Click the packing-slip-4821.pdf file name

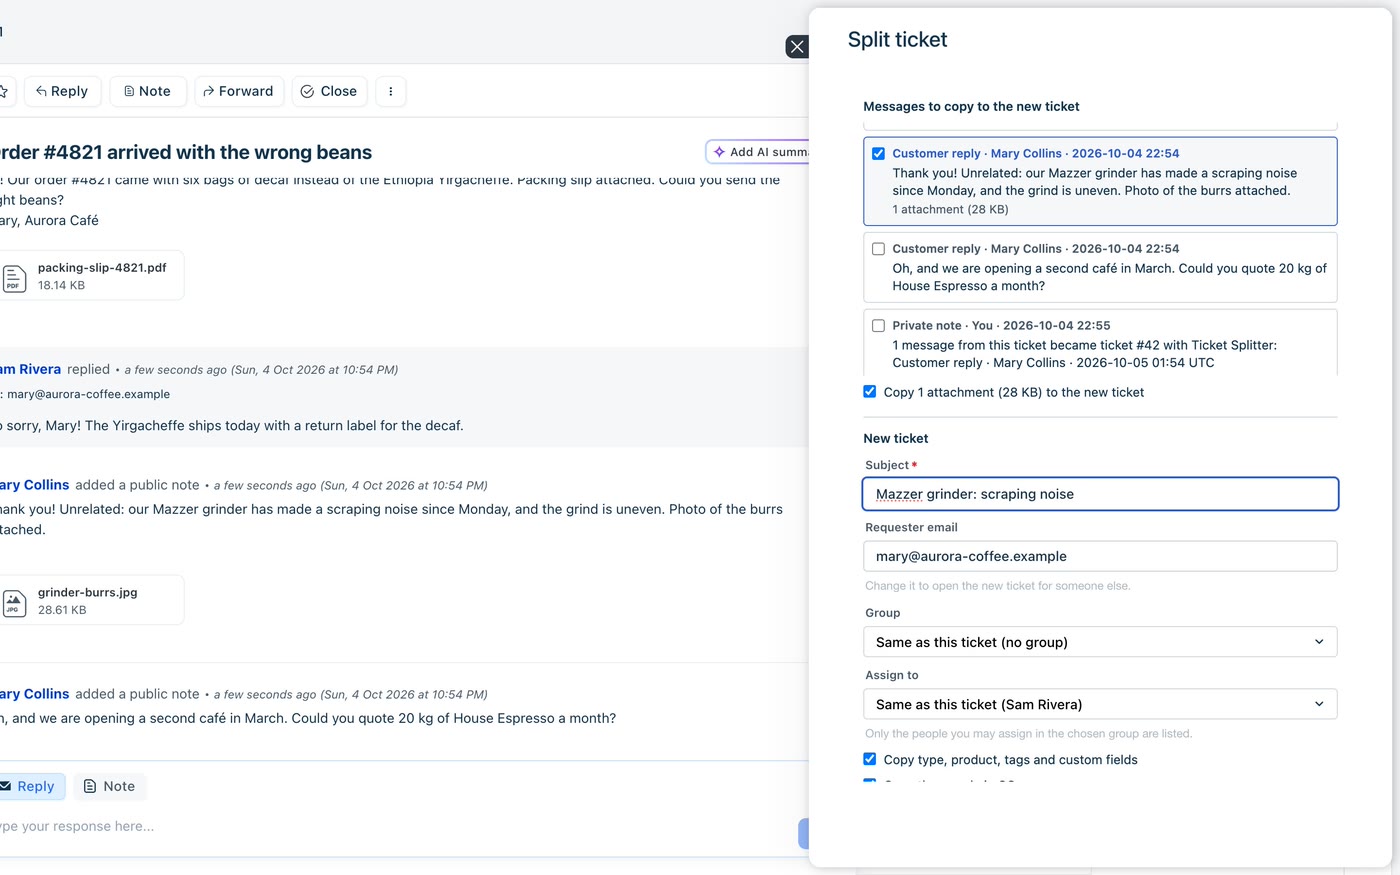click(102, 268)
